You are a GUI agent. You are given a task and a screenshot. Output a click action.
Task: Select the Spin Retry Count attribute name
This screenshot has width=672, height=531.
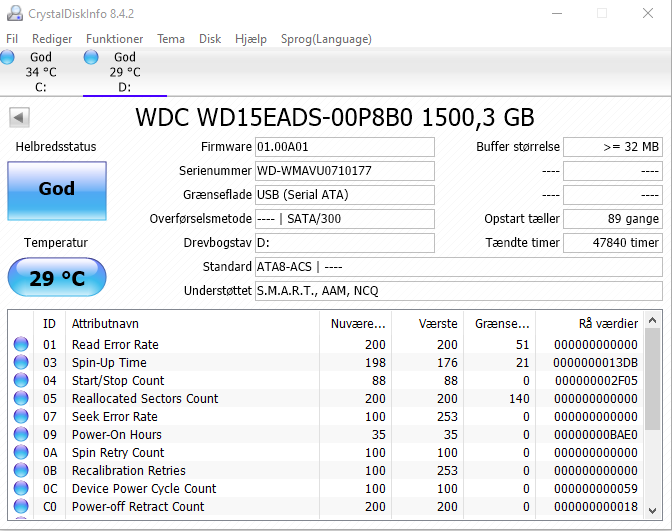[118, 453]
